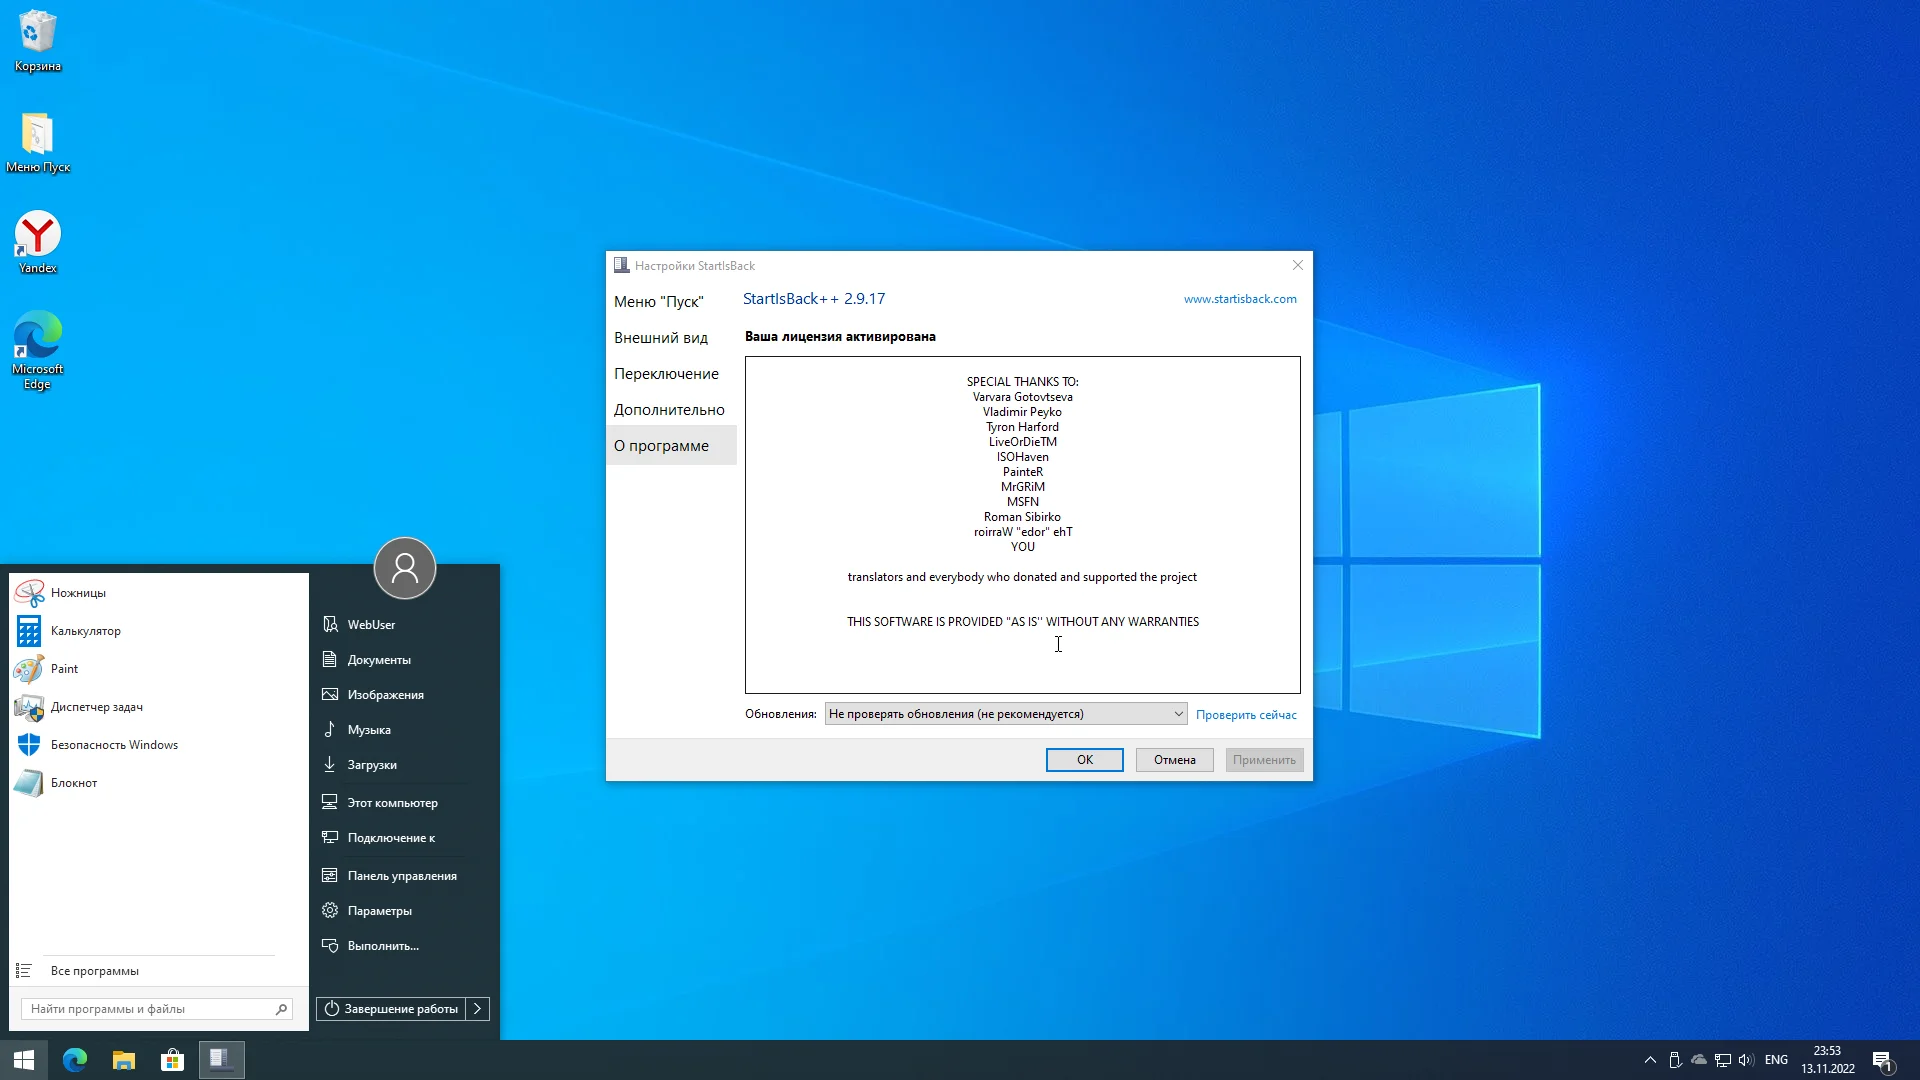The height and width of the screenshot is (1080, 1920).
Task: Open Snipping Tool (Ножницы) from start menu
Action: tap(77, 593)
